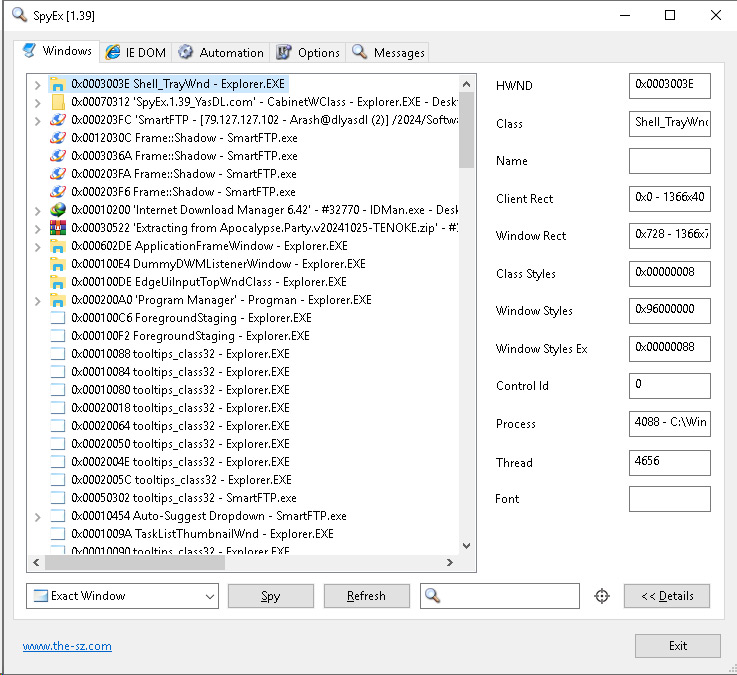
Task: Click the window icon of the 0x0002005C tooltips row
Action: [57, 479]
